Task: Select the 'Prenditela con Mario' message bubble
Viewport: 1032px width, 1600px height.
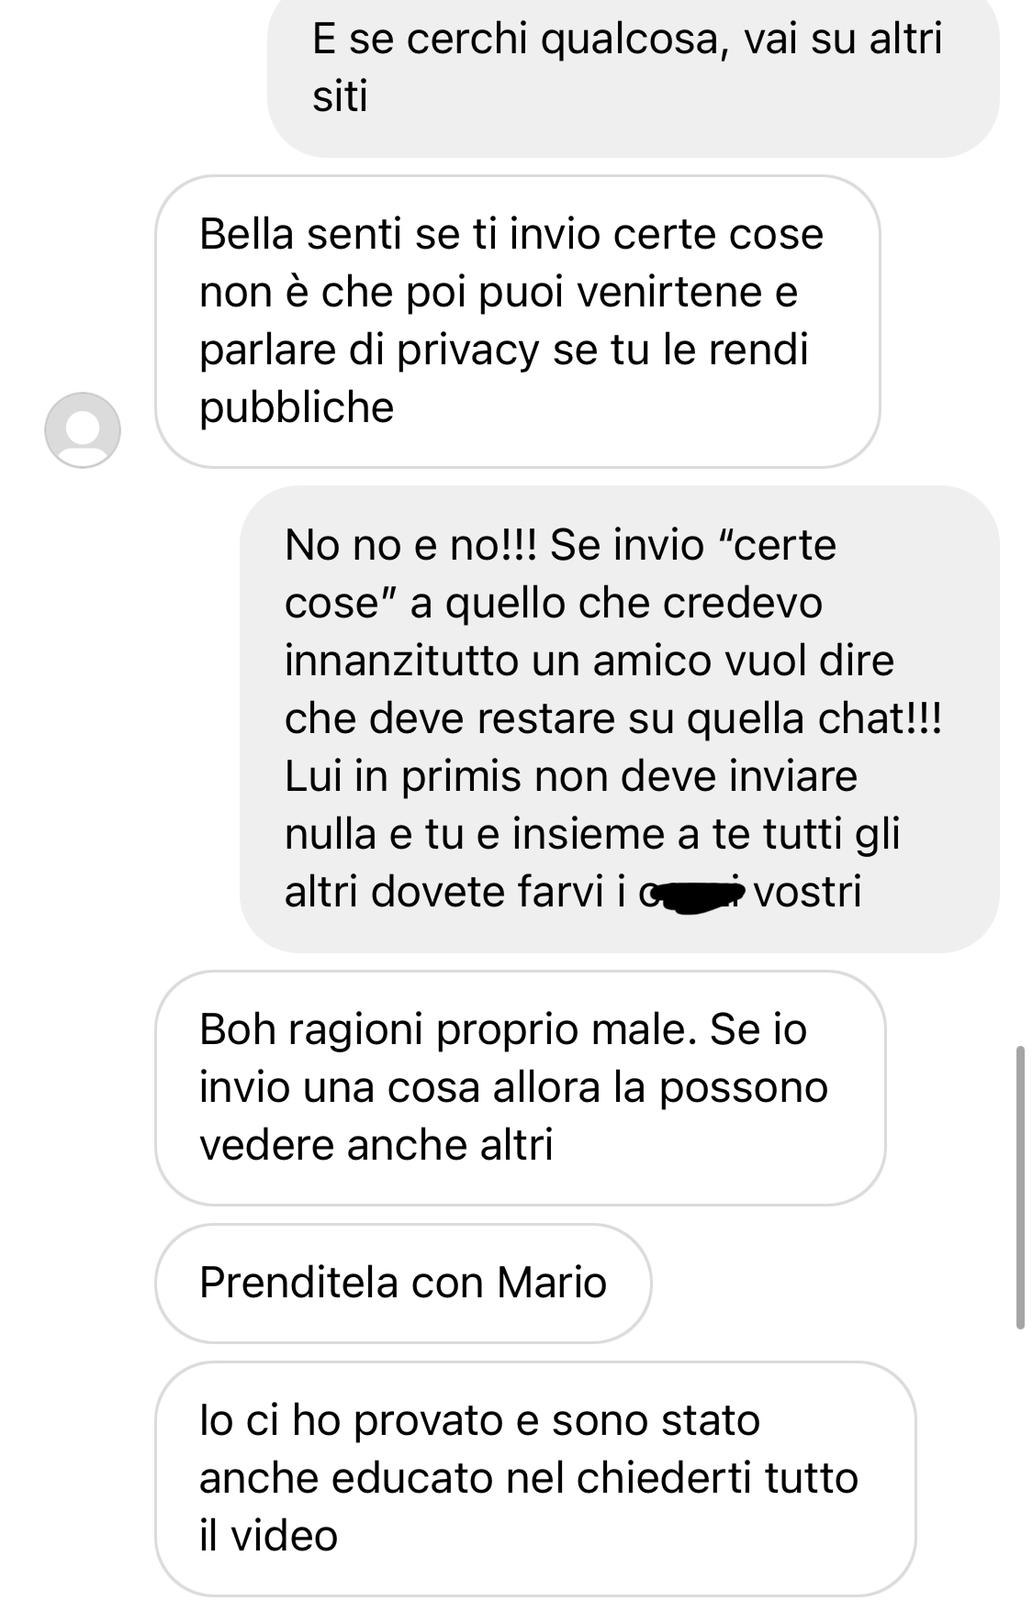Action: pos(403,1283)
